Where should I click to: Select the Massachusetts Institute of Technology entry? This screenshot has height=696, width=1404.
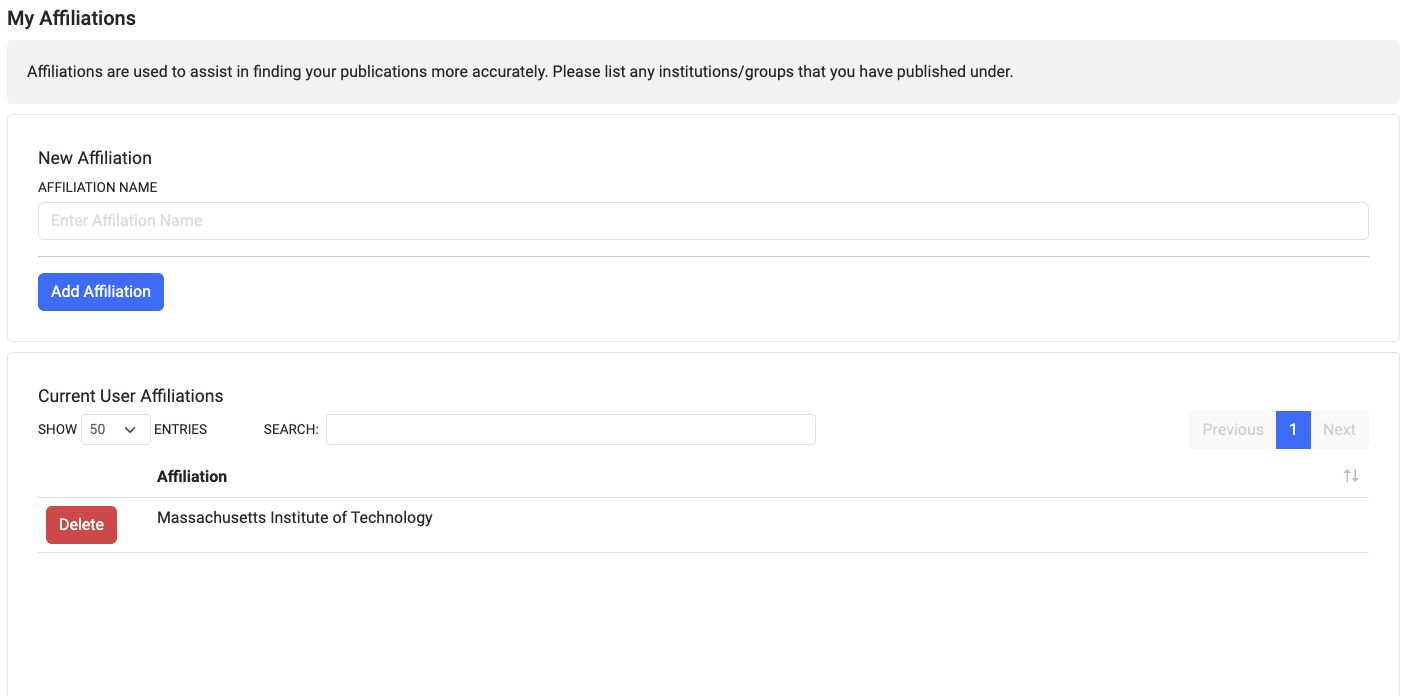point(295,518)
